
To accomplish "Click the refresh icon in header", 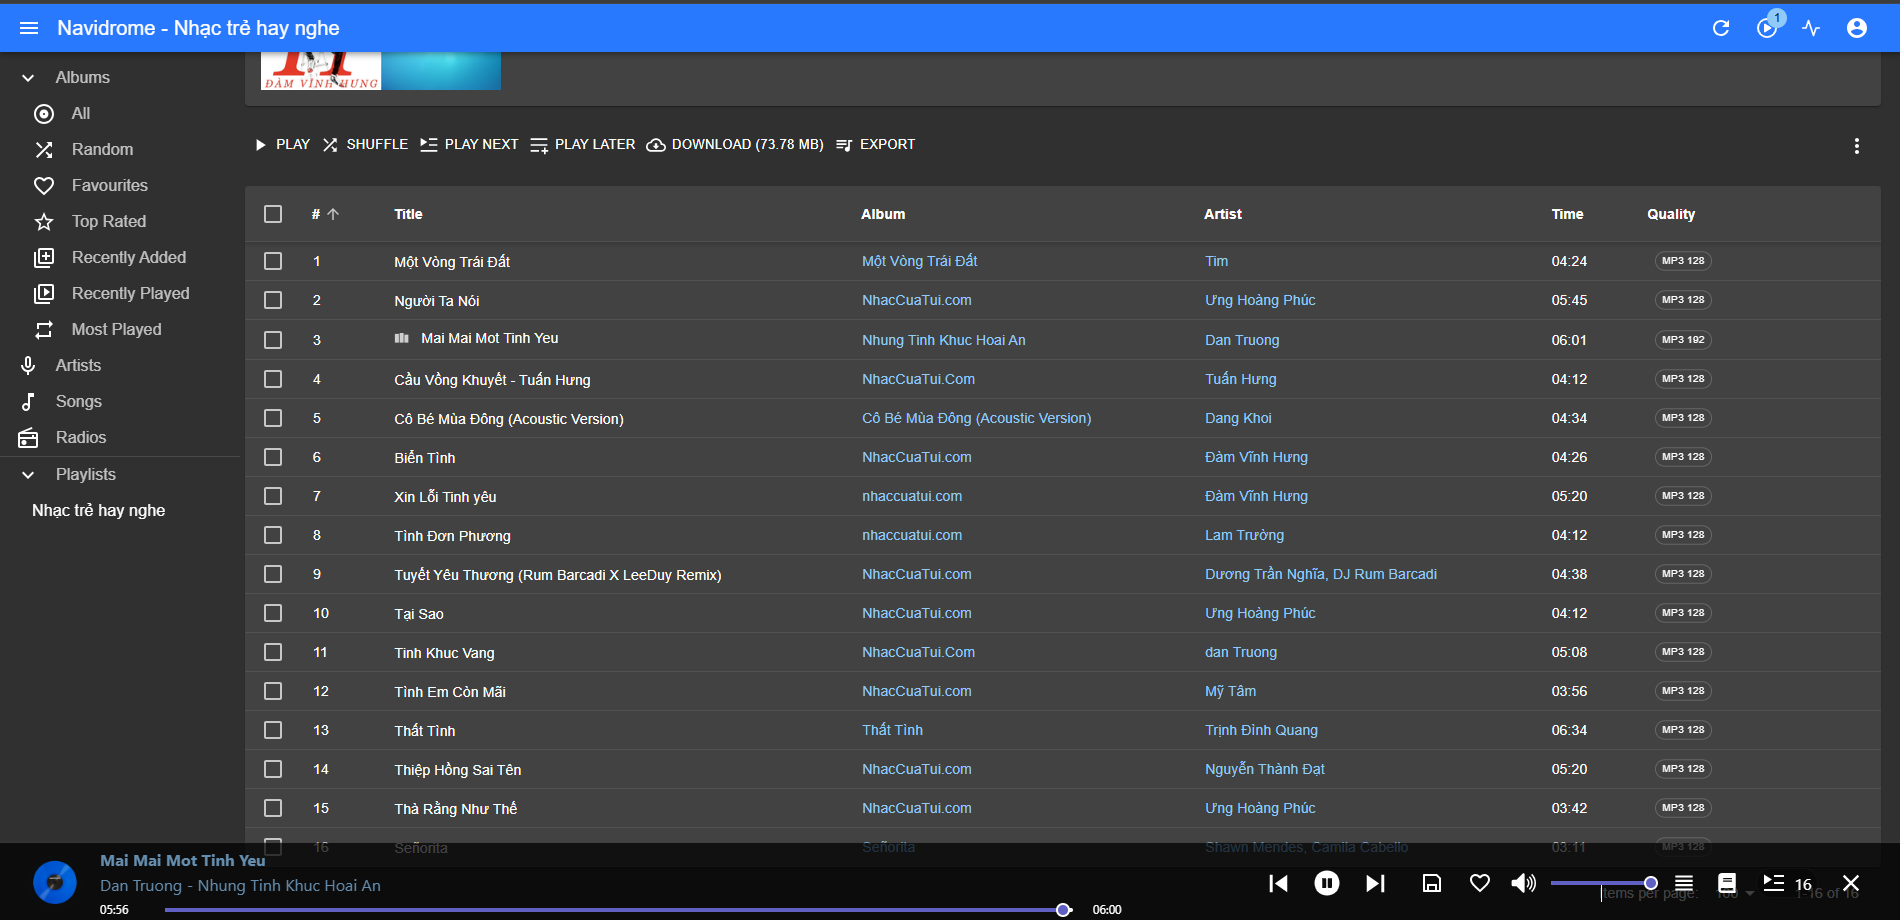I will (1720, 28).
